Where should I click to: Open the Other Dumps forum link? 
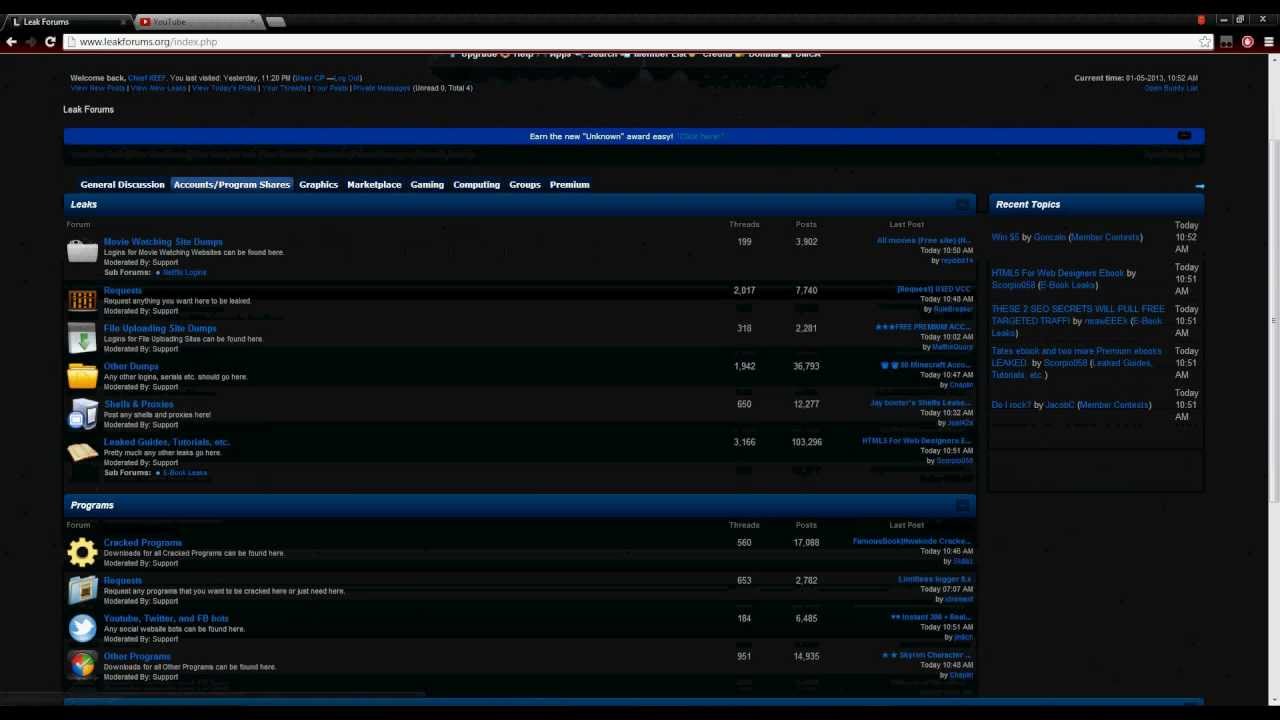click(131, 366)
